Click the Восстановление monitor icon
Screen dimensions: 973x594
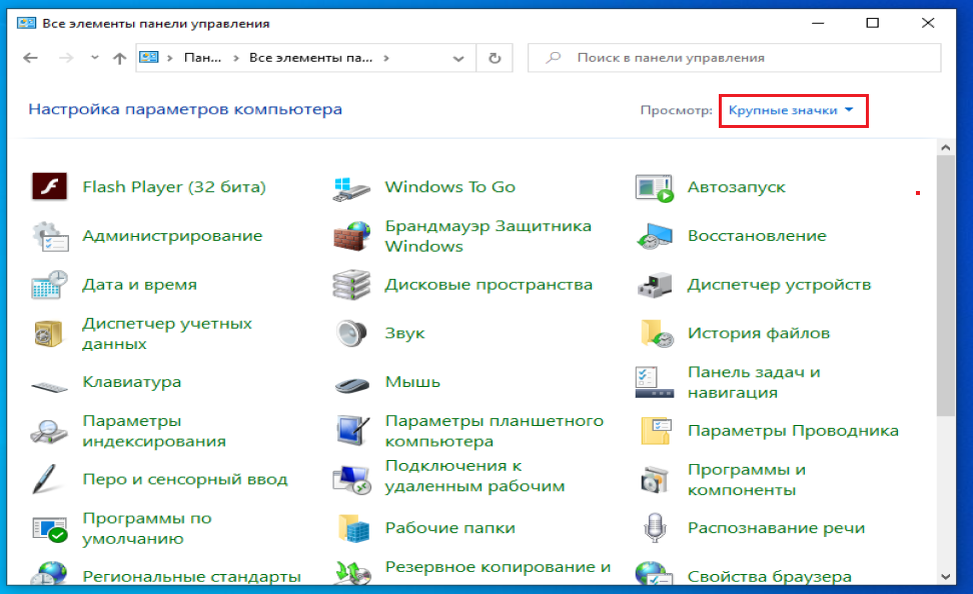click(x=655, y=236)
